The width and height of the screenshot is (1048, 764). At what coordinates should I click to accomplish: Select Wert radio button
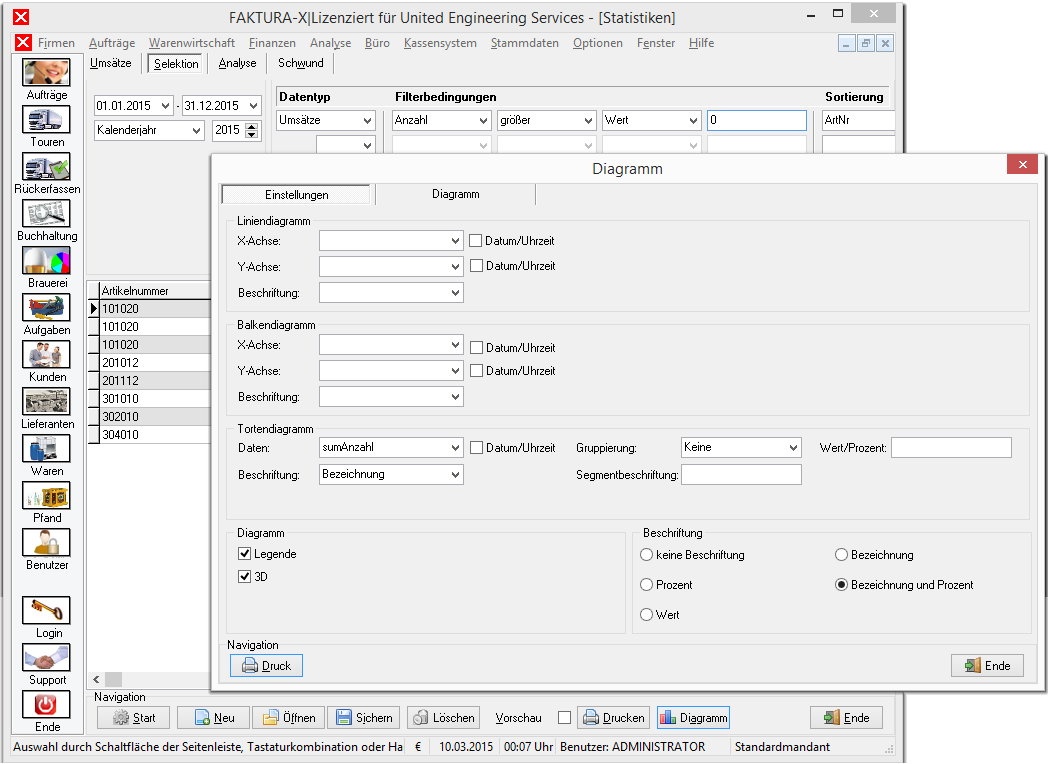(646, 614)
